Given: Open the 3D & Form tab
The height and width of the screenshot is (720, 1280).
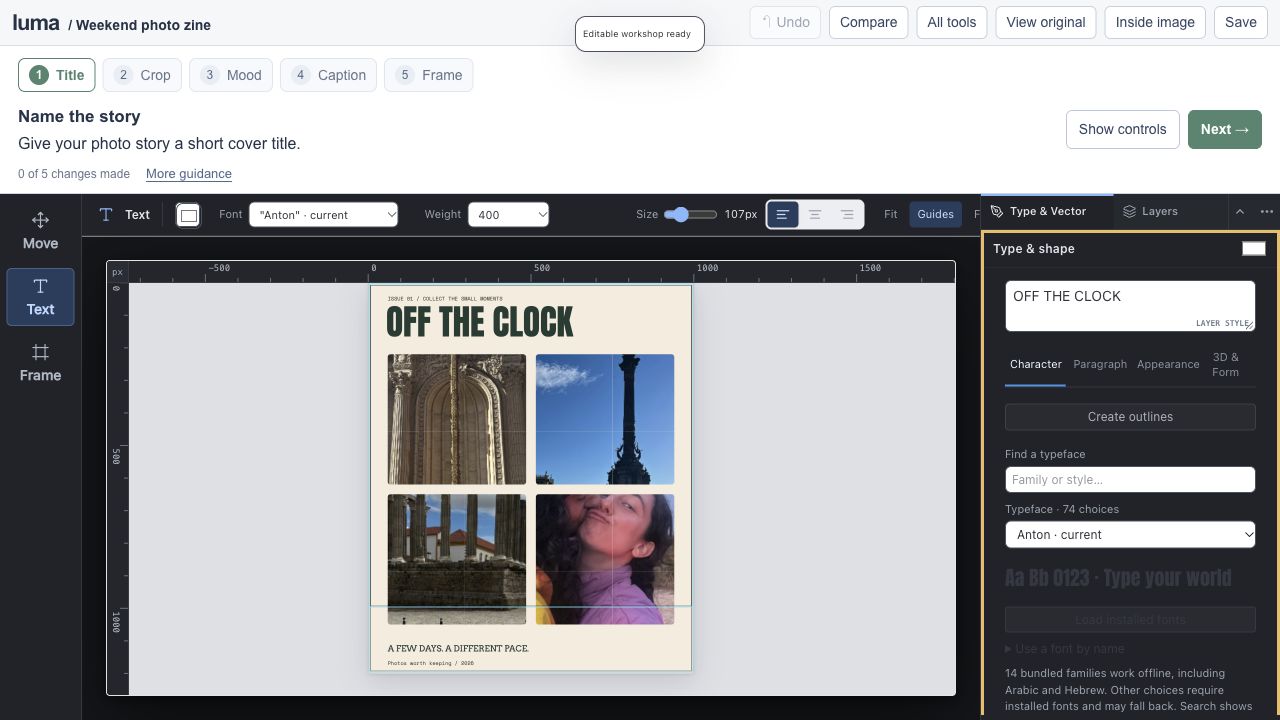Looking at the screenshot, I should [x=1226, y=365].
